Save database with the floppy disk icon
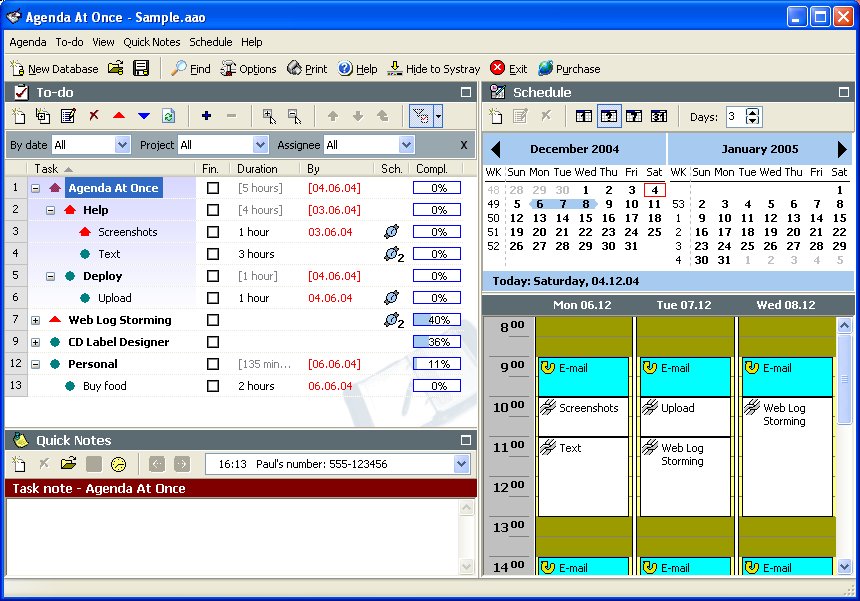 tap(141, 68)
